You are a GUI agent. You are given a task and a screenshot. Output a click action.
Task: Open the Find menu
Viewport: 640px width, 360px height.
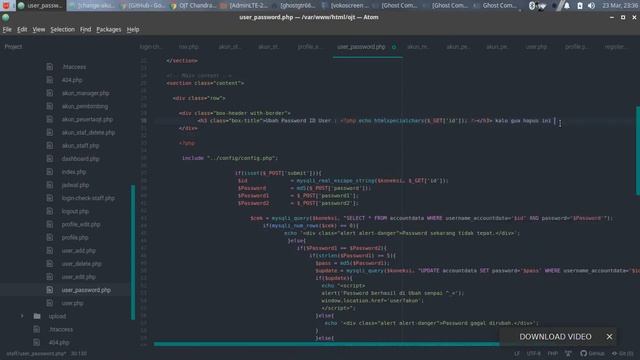[x=85, y=29]
